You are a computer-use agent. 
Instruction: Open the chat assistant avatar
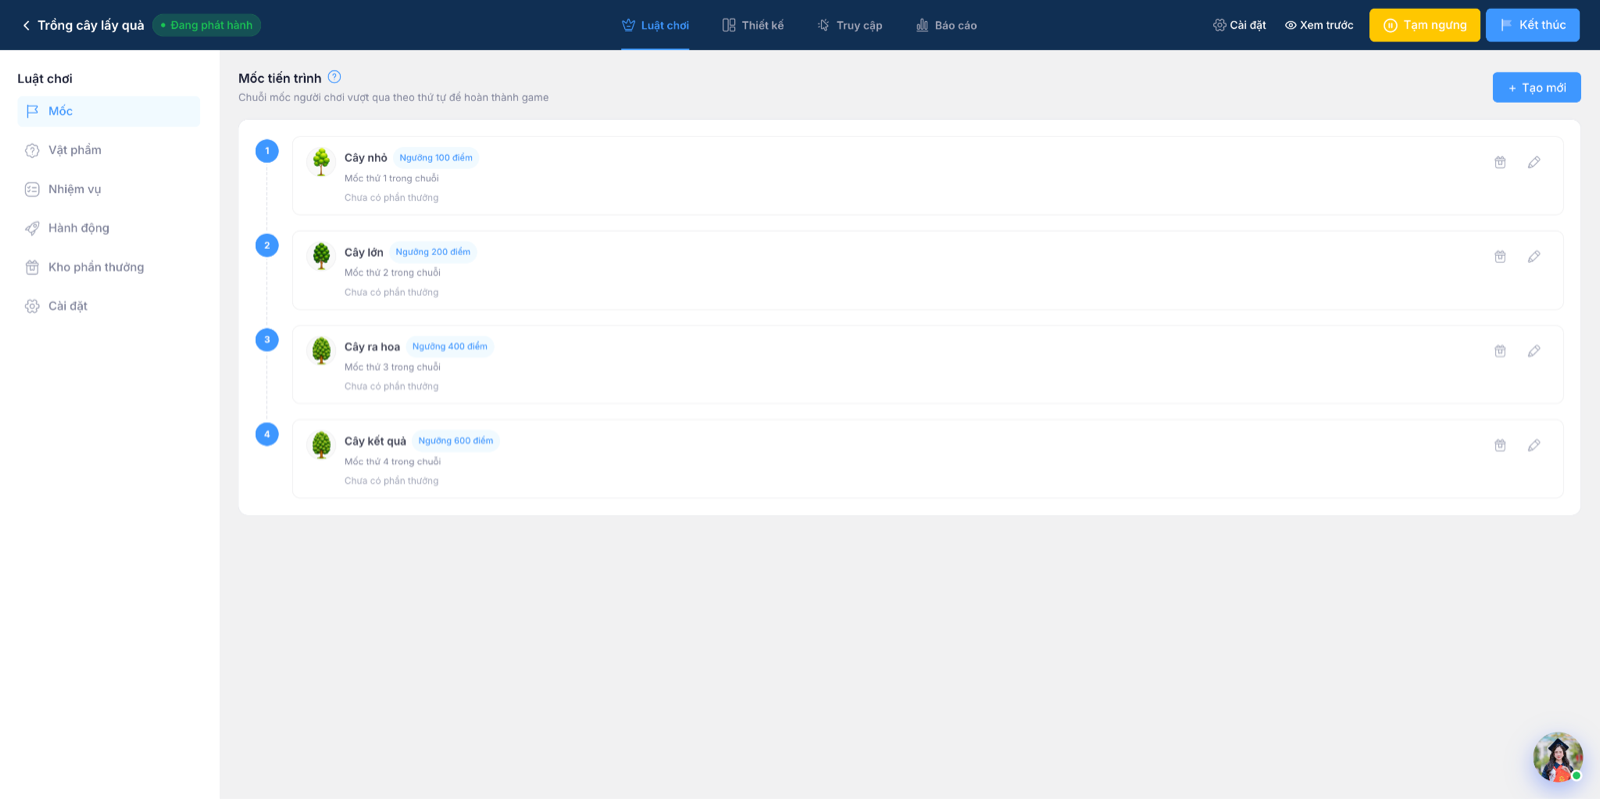pyautogui.click(x=1558, y=757)
